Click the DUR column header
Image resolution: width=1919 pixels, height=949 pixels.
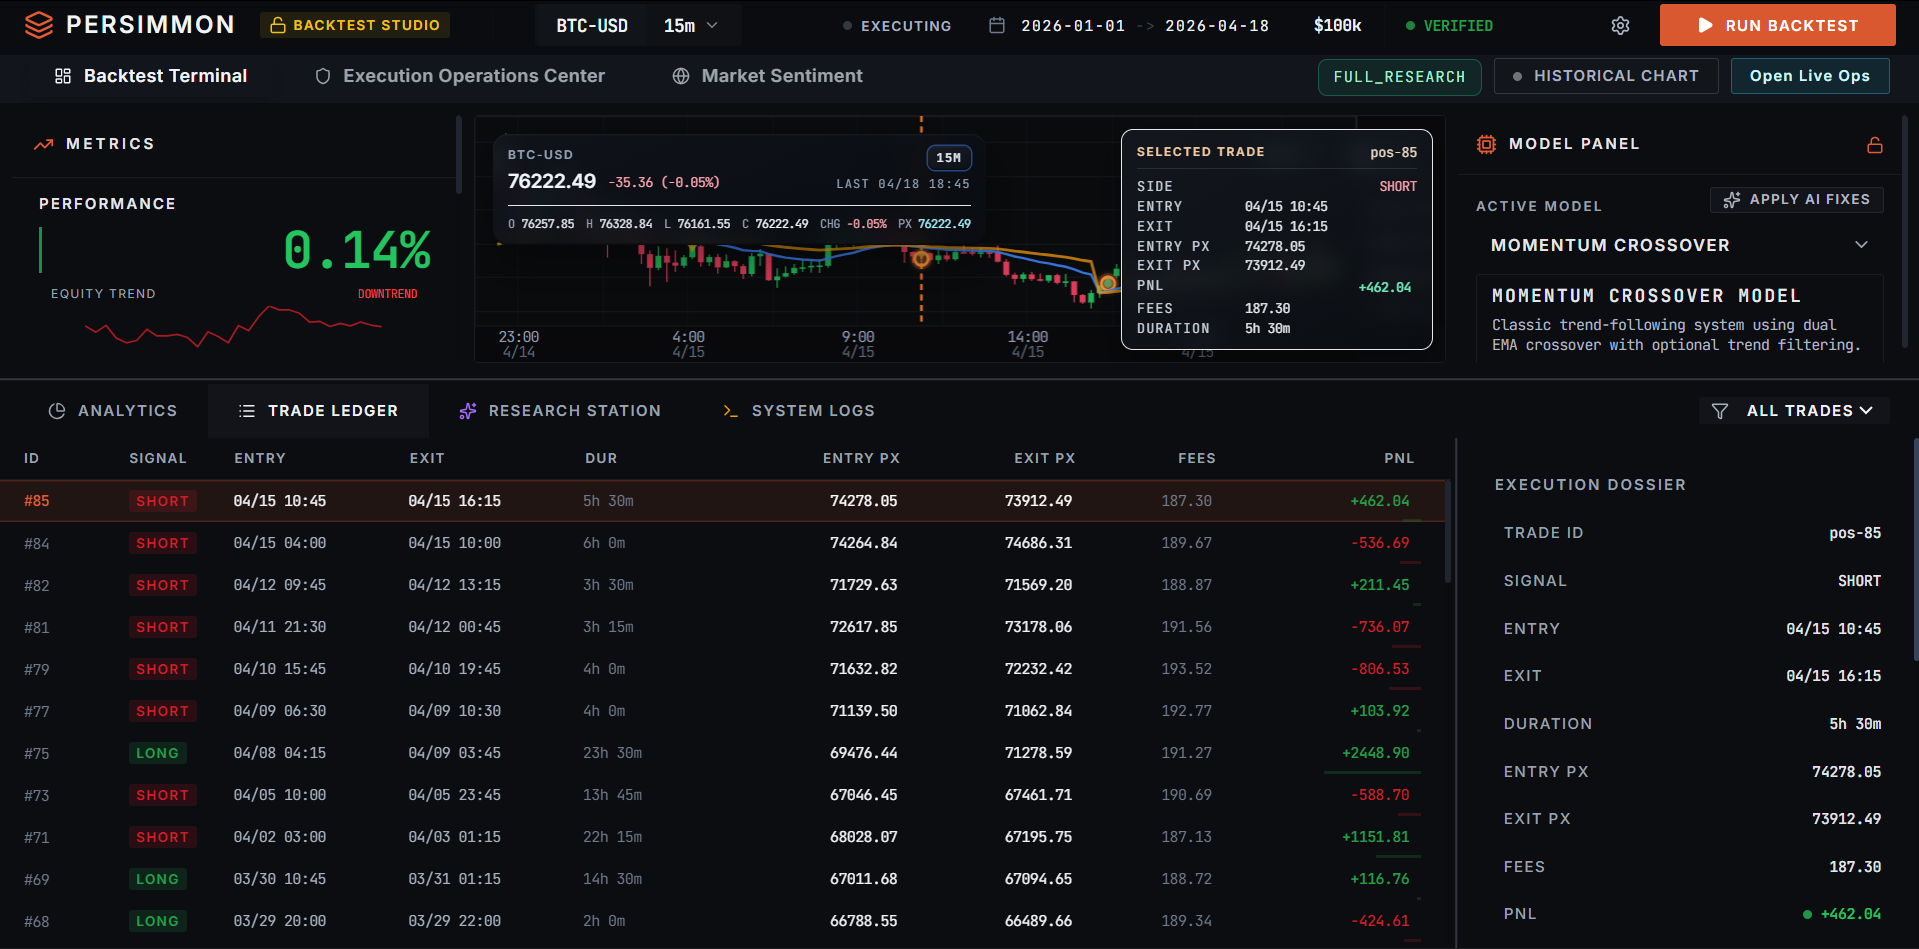(601, 458)
